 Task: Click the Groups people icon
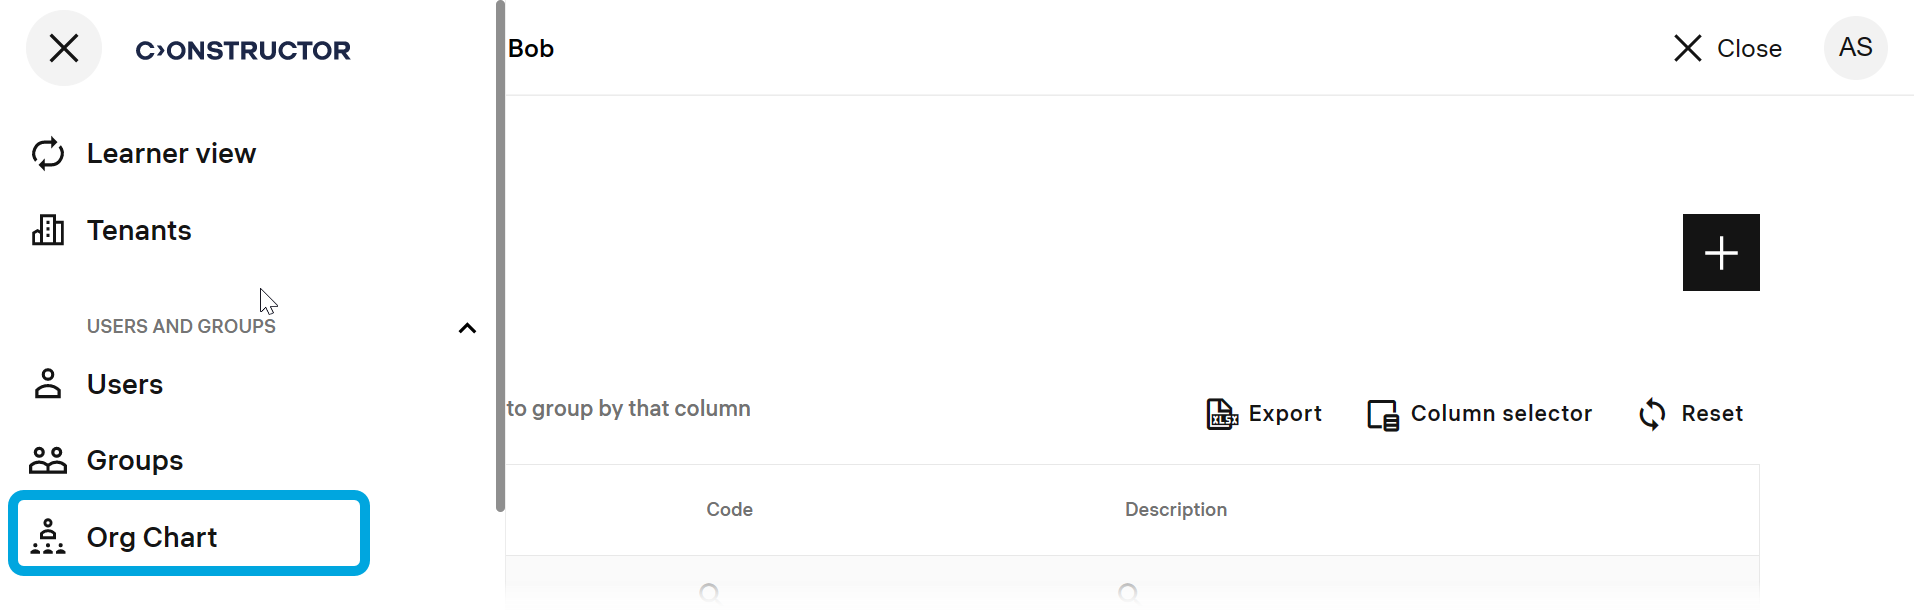tap(48, 460)
